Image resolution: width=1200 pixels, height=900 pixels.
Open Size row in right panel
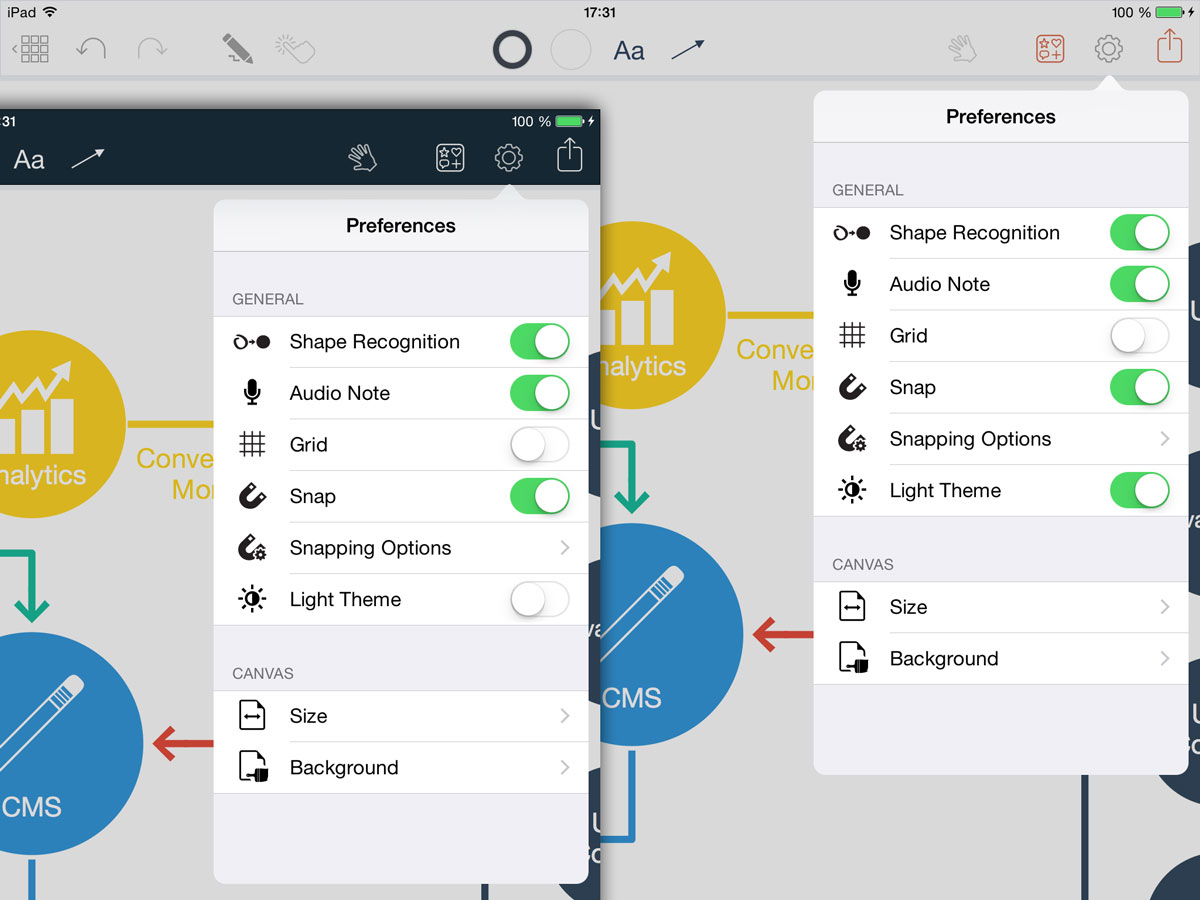[x=1001, y=607]
